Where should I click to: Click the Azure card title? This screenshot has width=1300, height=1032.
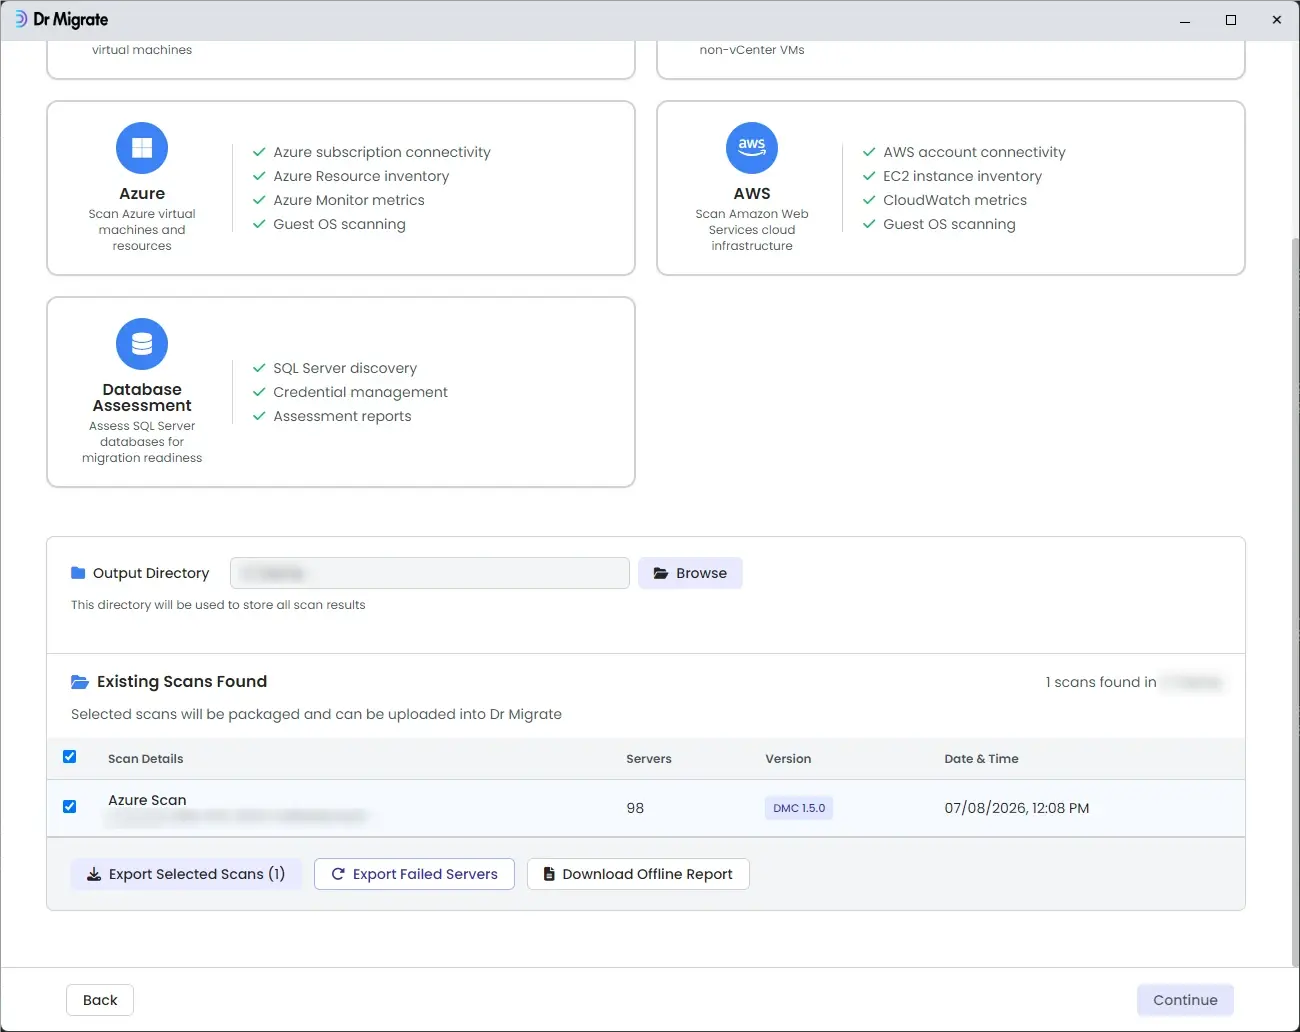pos(142,194)
